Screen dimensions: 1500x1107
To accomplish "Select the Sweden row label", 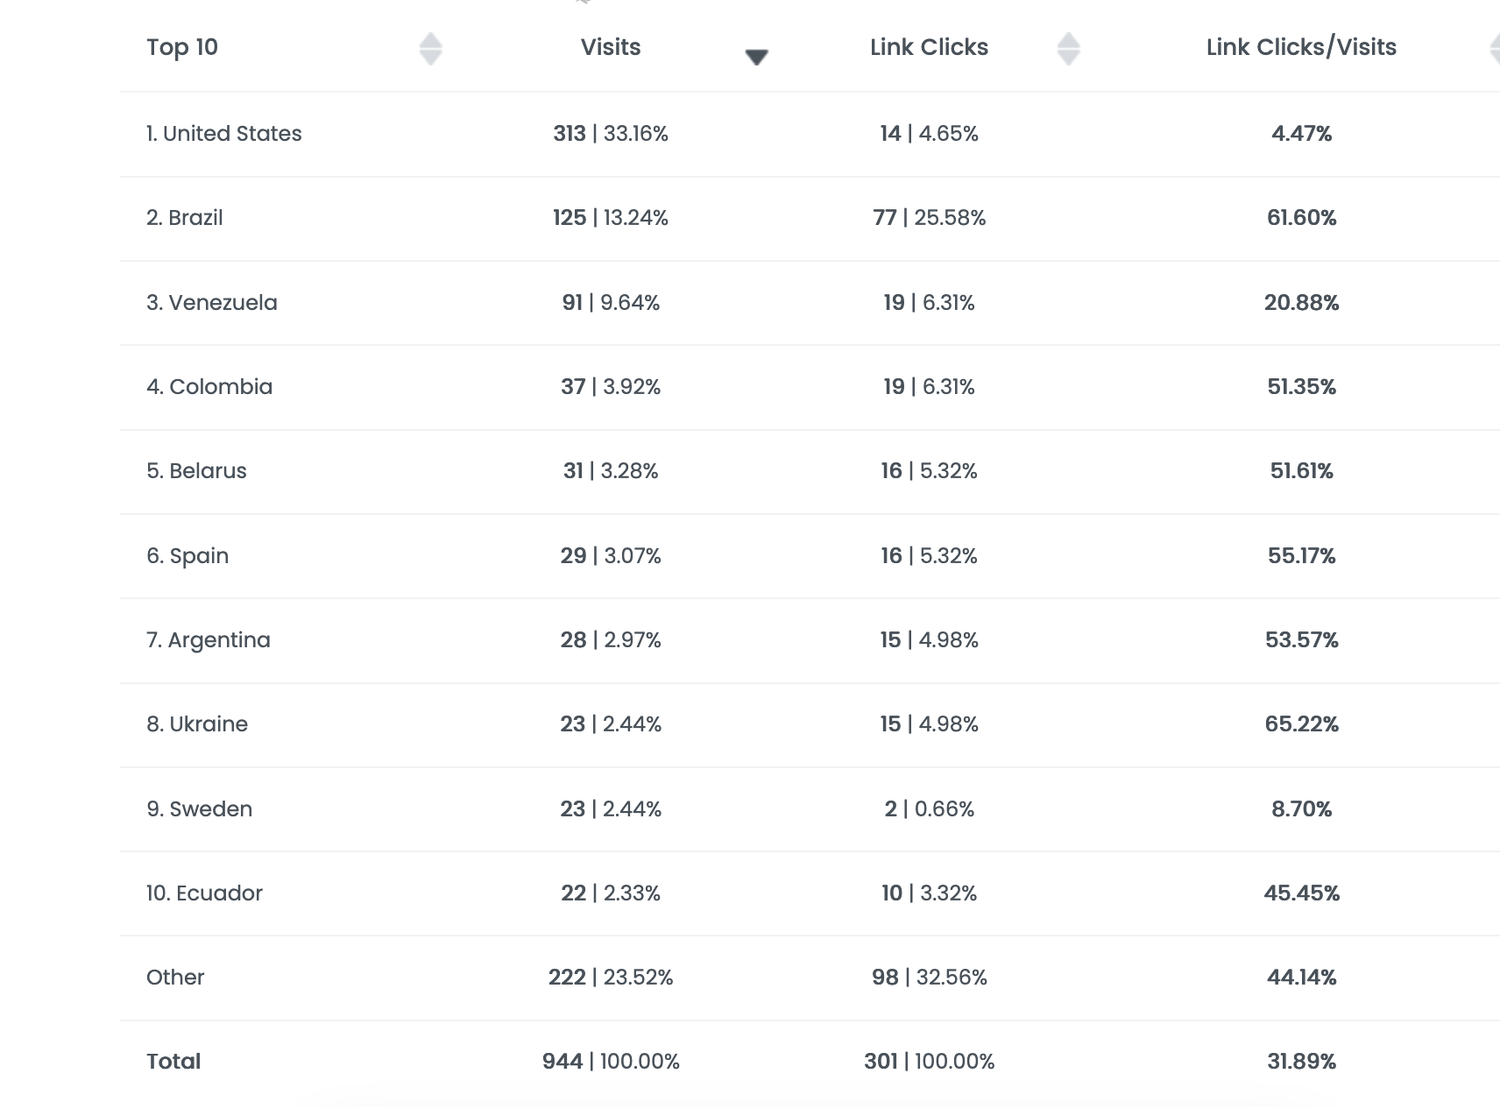I will [199, 809].
